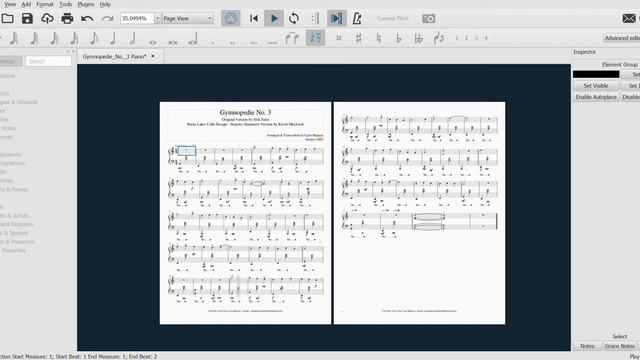Click the envelope feedback icon
640x360 pixels.
[629, 18]
